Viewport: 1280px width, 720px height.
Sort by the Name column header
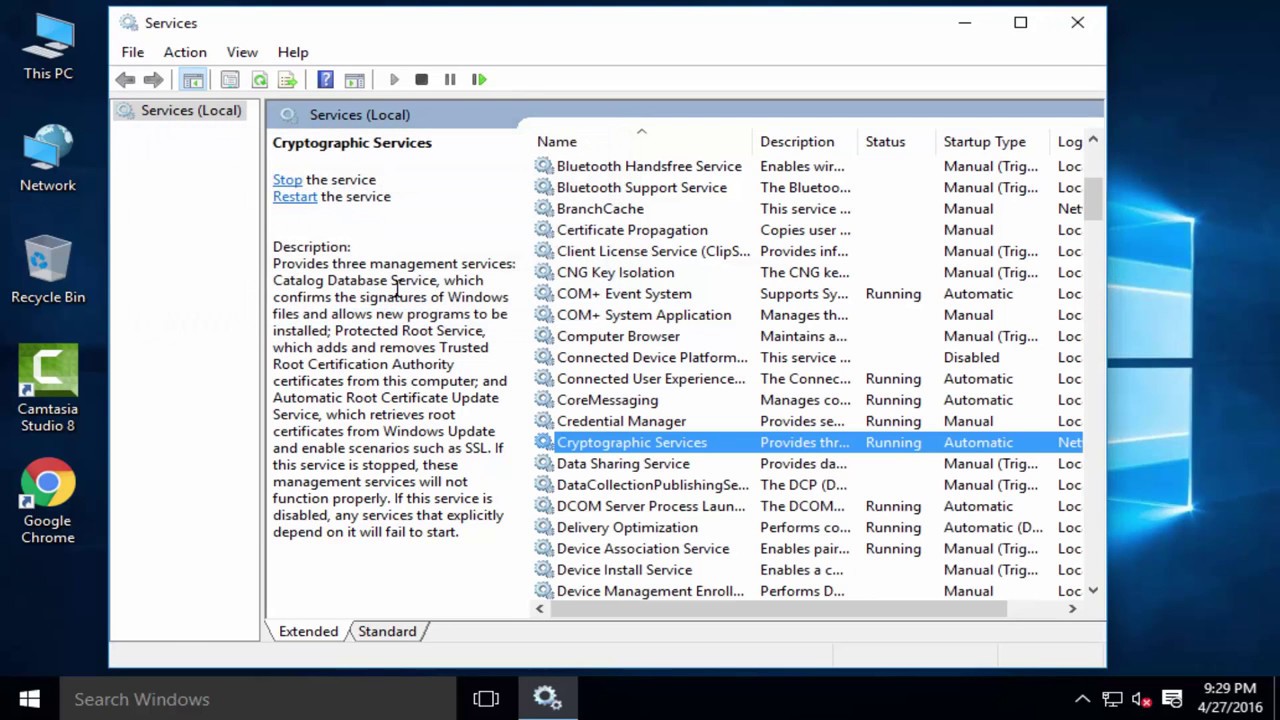pos(642,142)
